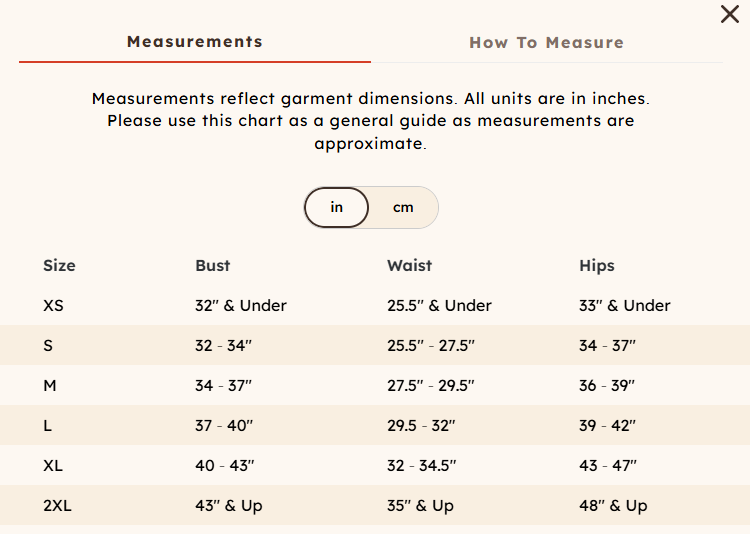This screenshot has width=750, height=534.
Task: Toggle units to cm
Action: (x=403, y=207)
